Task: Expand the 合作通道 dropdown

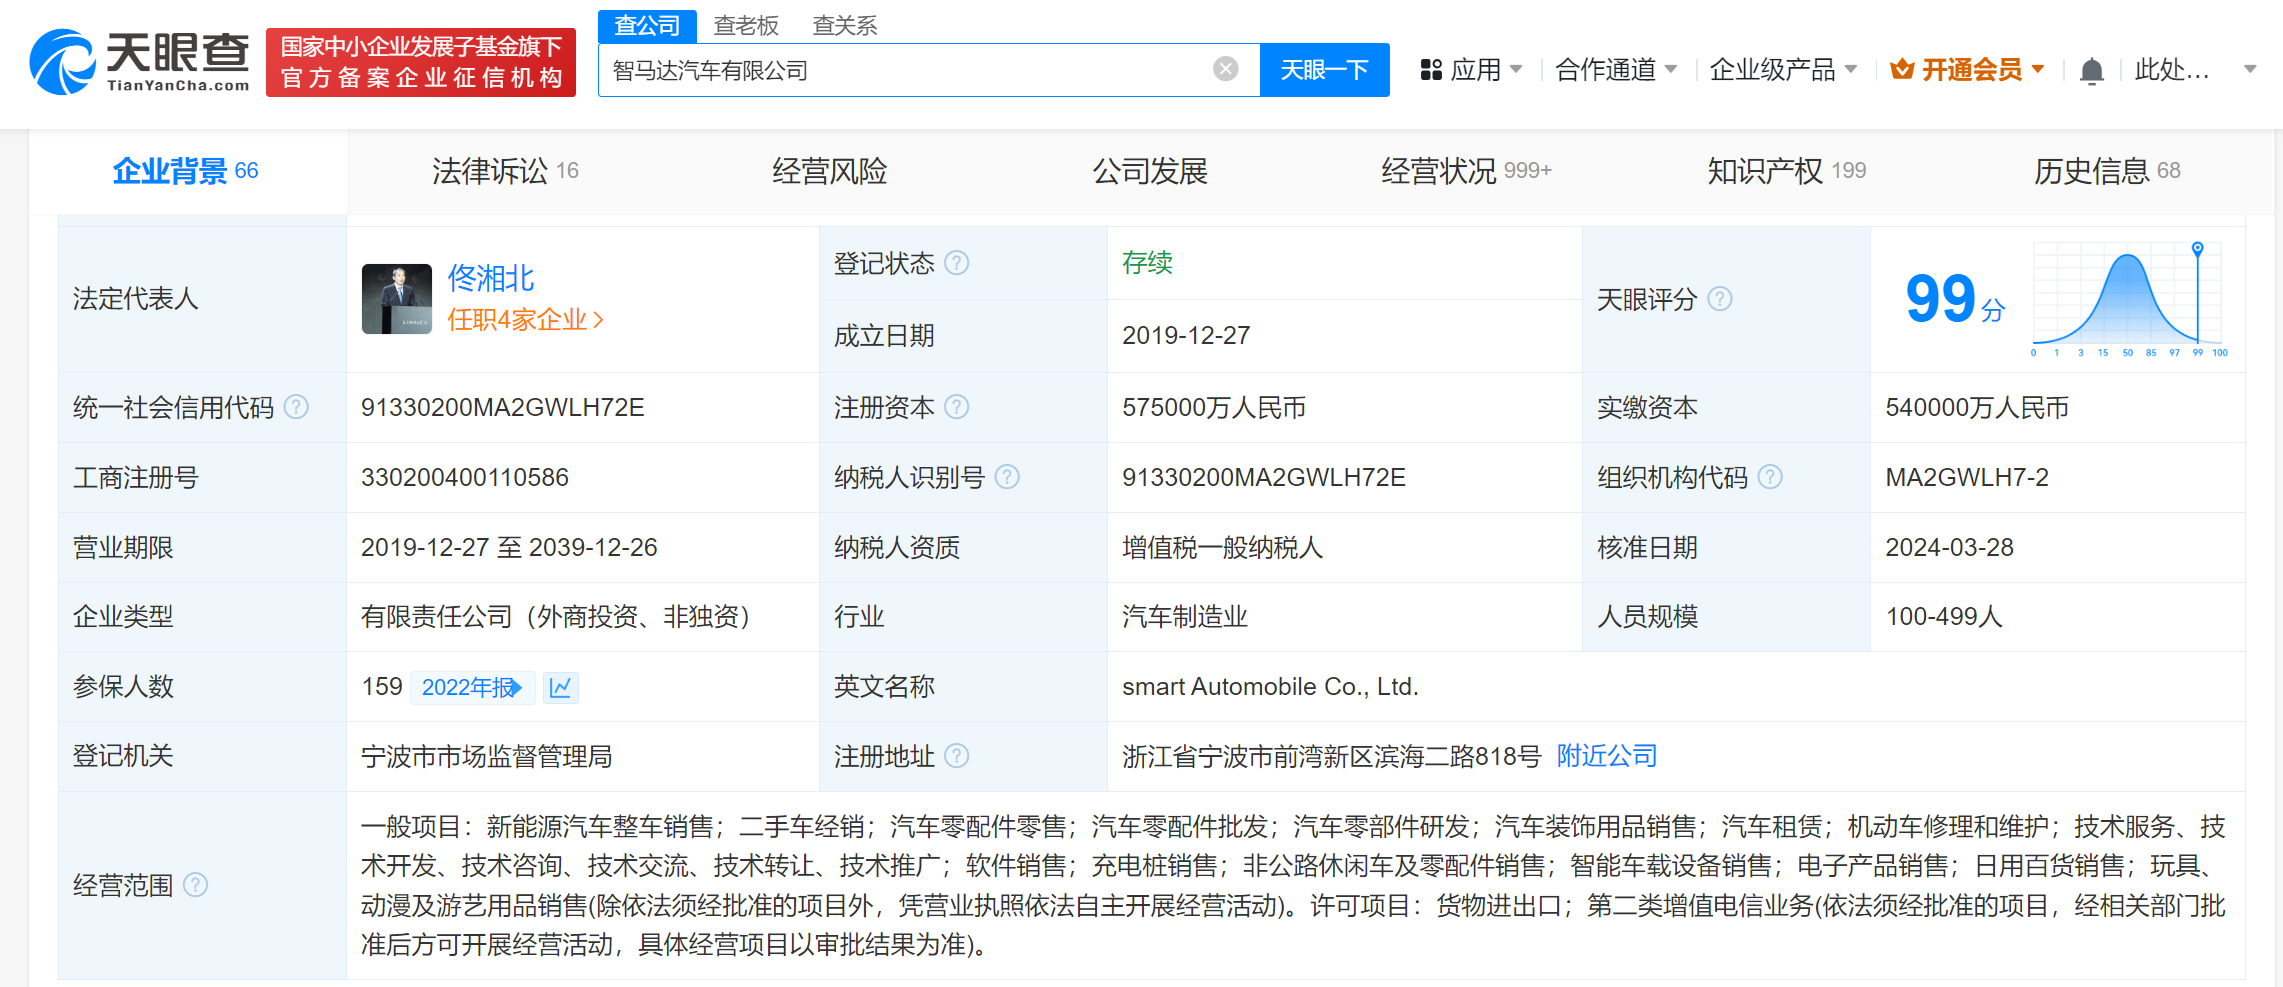Action: coord(1615,70)
